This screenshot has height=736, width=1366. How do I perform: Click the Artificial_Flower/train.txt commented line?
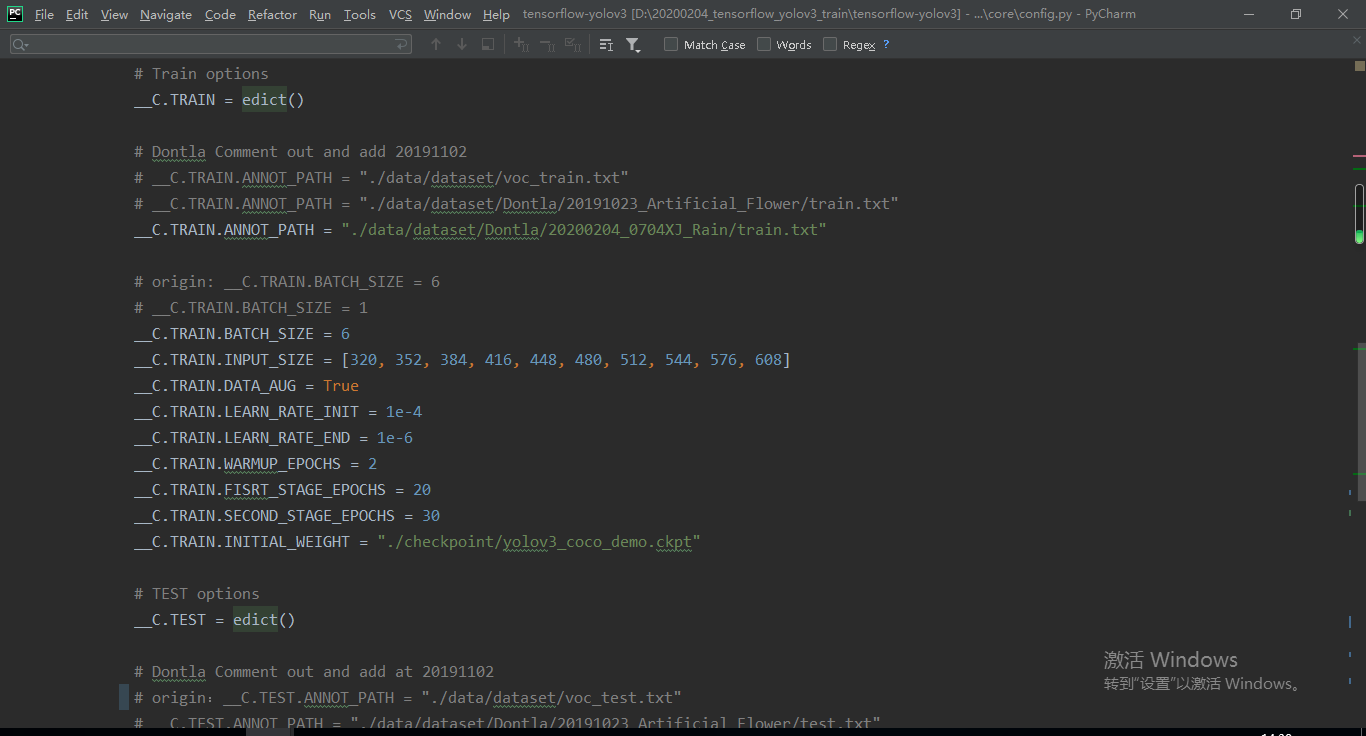516,204
